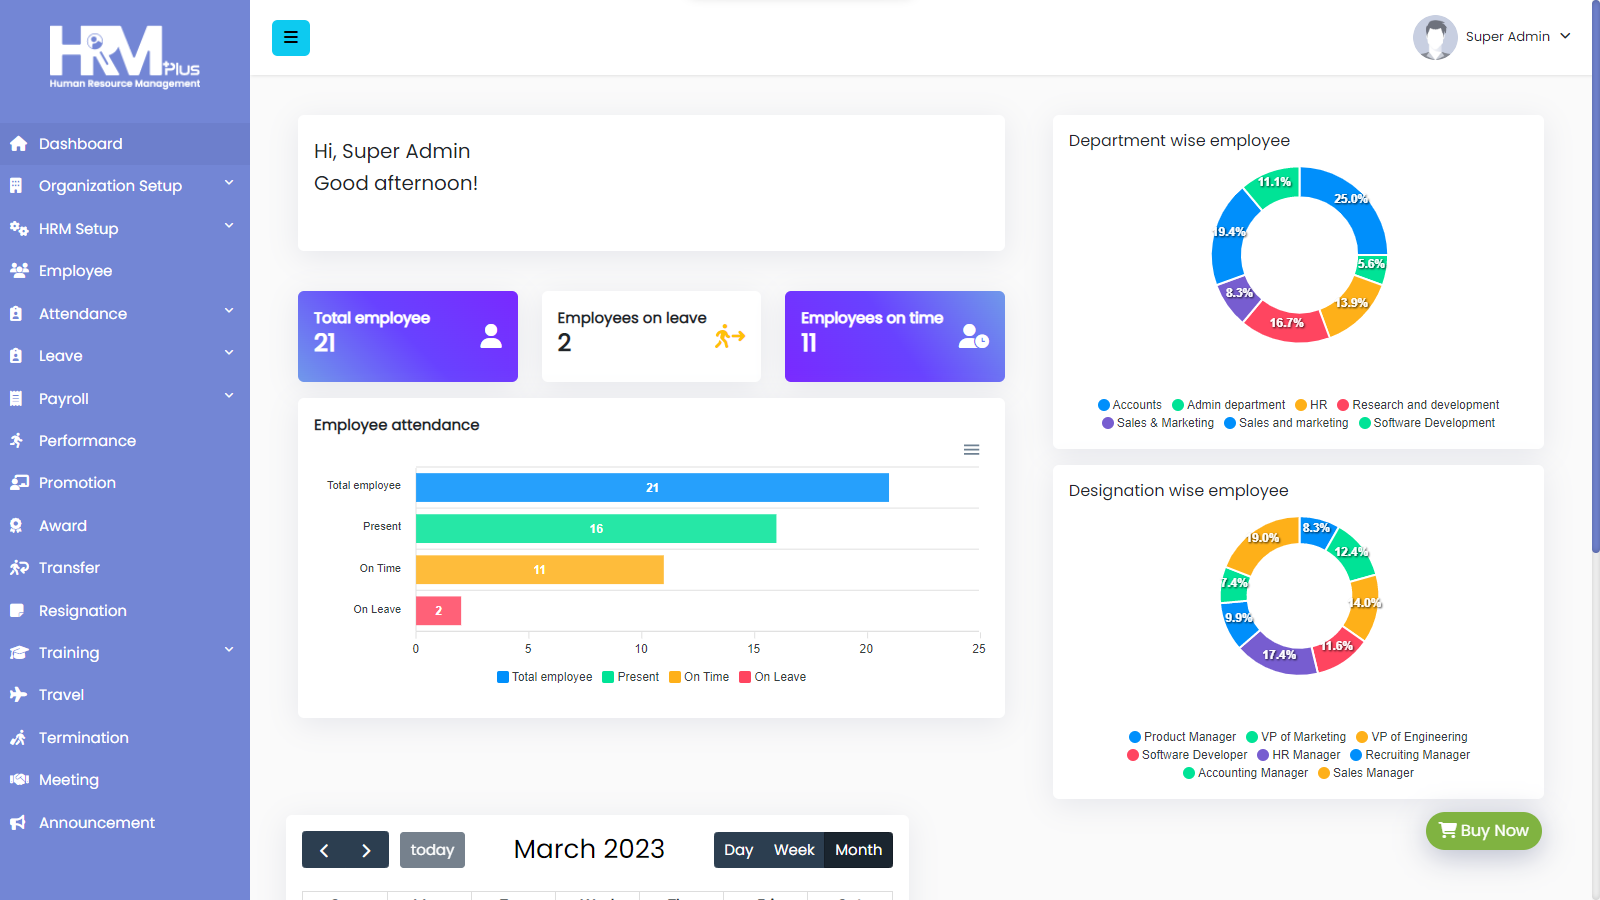Go to next month in calendar
1600x900 pixels.
367,850
